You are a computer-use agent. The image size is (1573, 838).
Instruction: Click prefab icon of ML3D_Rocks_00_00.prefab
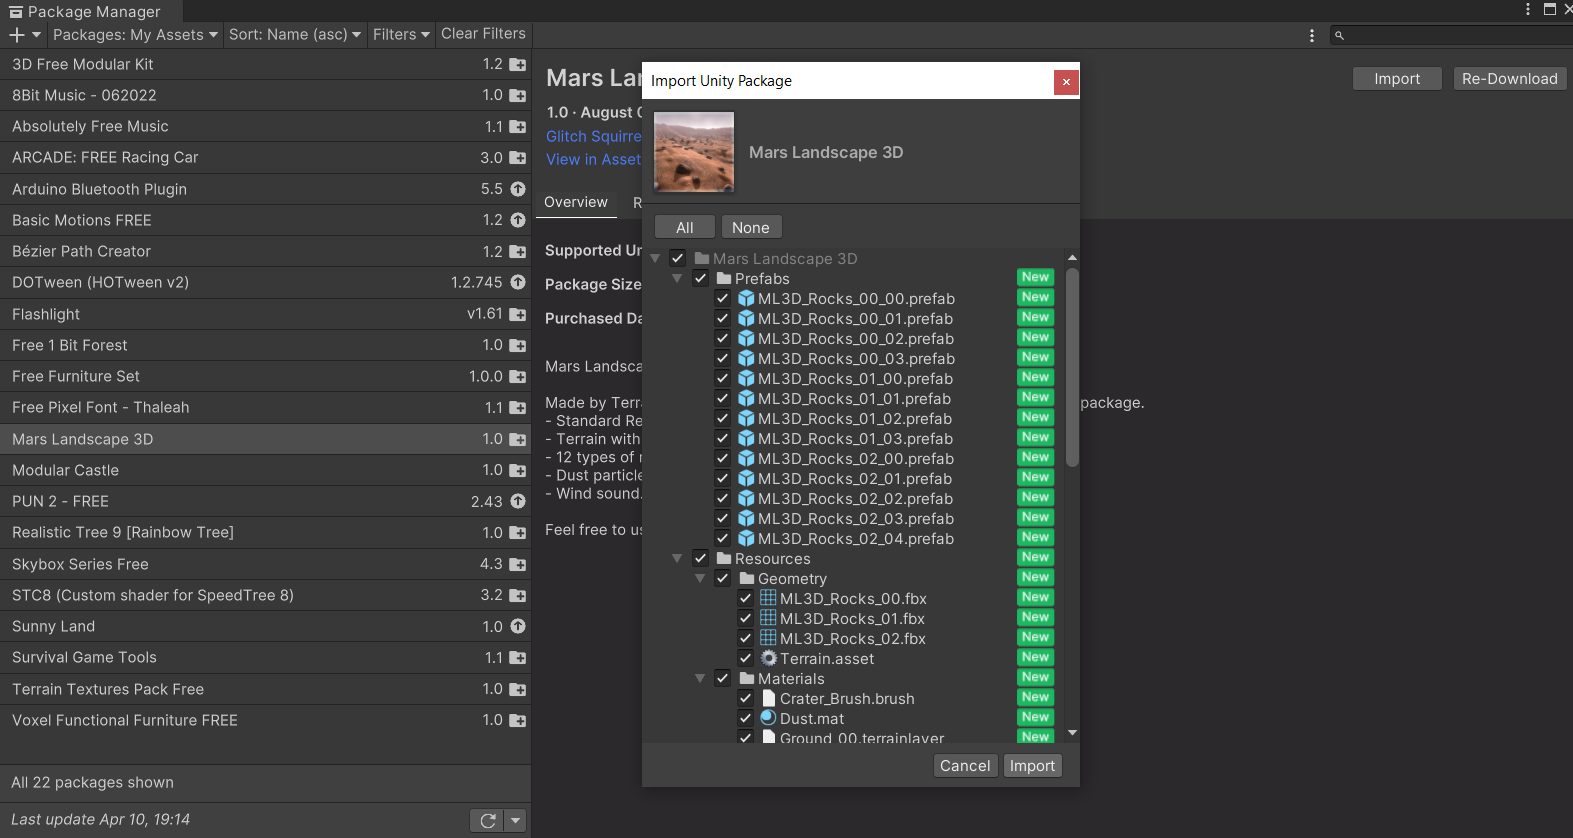pyautogui.click(x=746, y=298)
